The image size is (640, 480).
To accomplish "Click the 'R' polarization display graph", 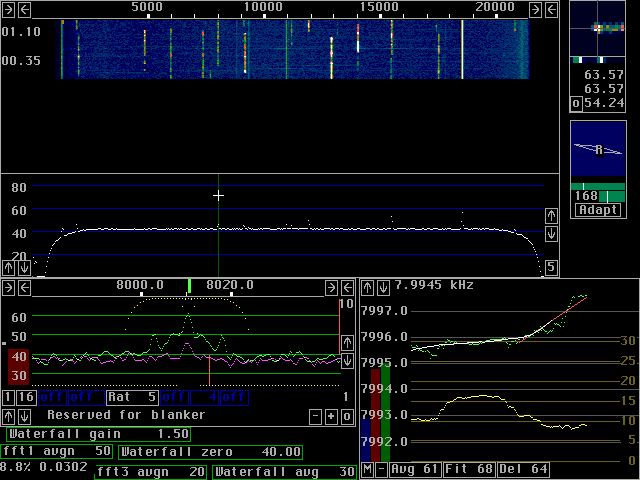I will click(598, 149).
